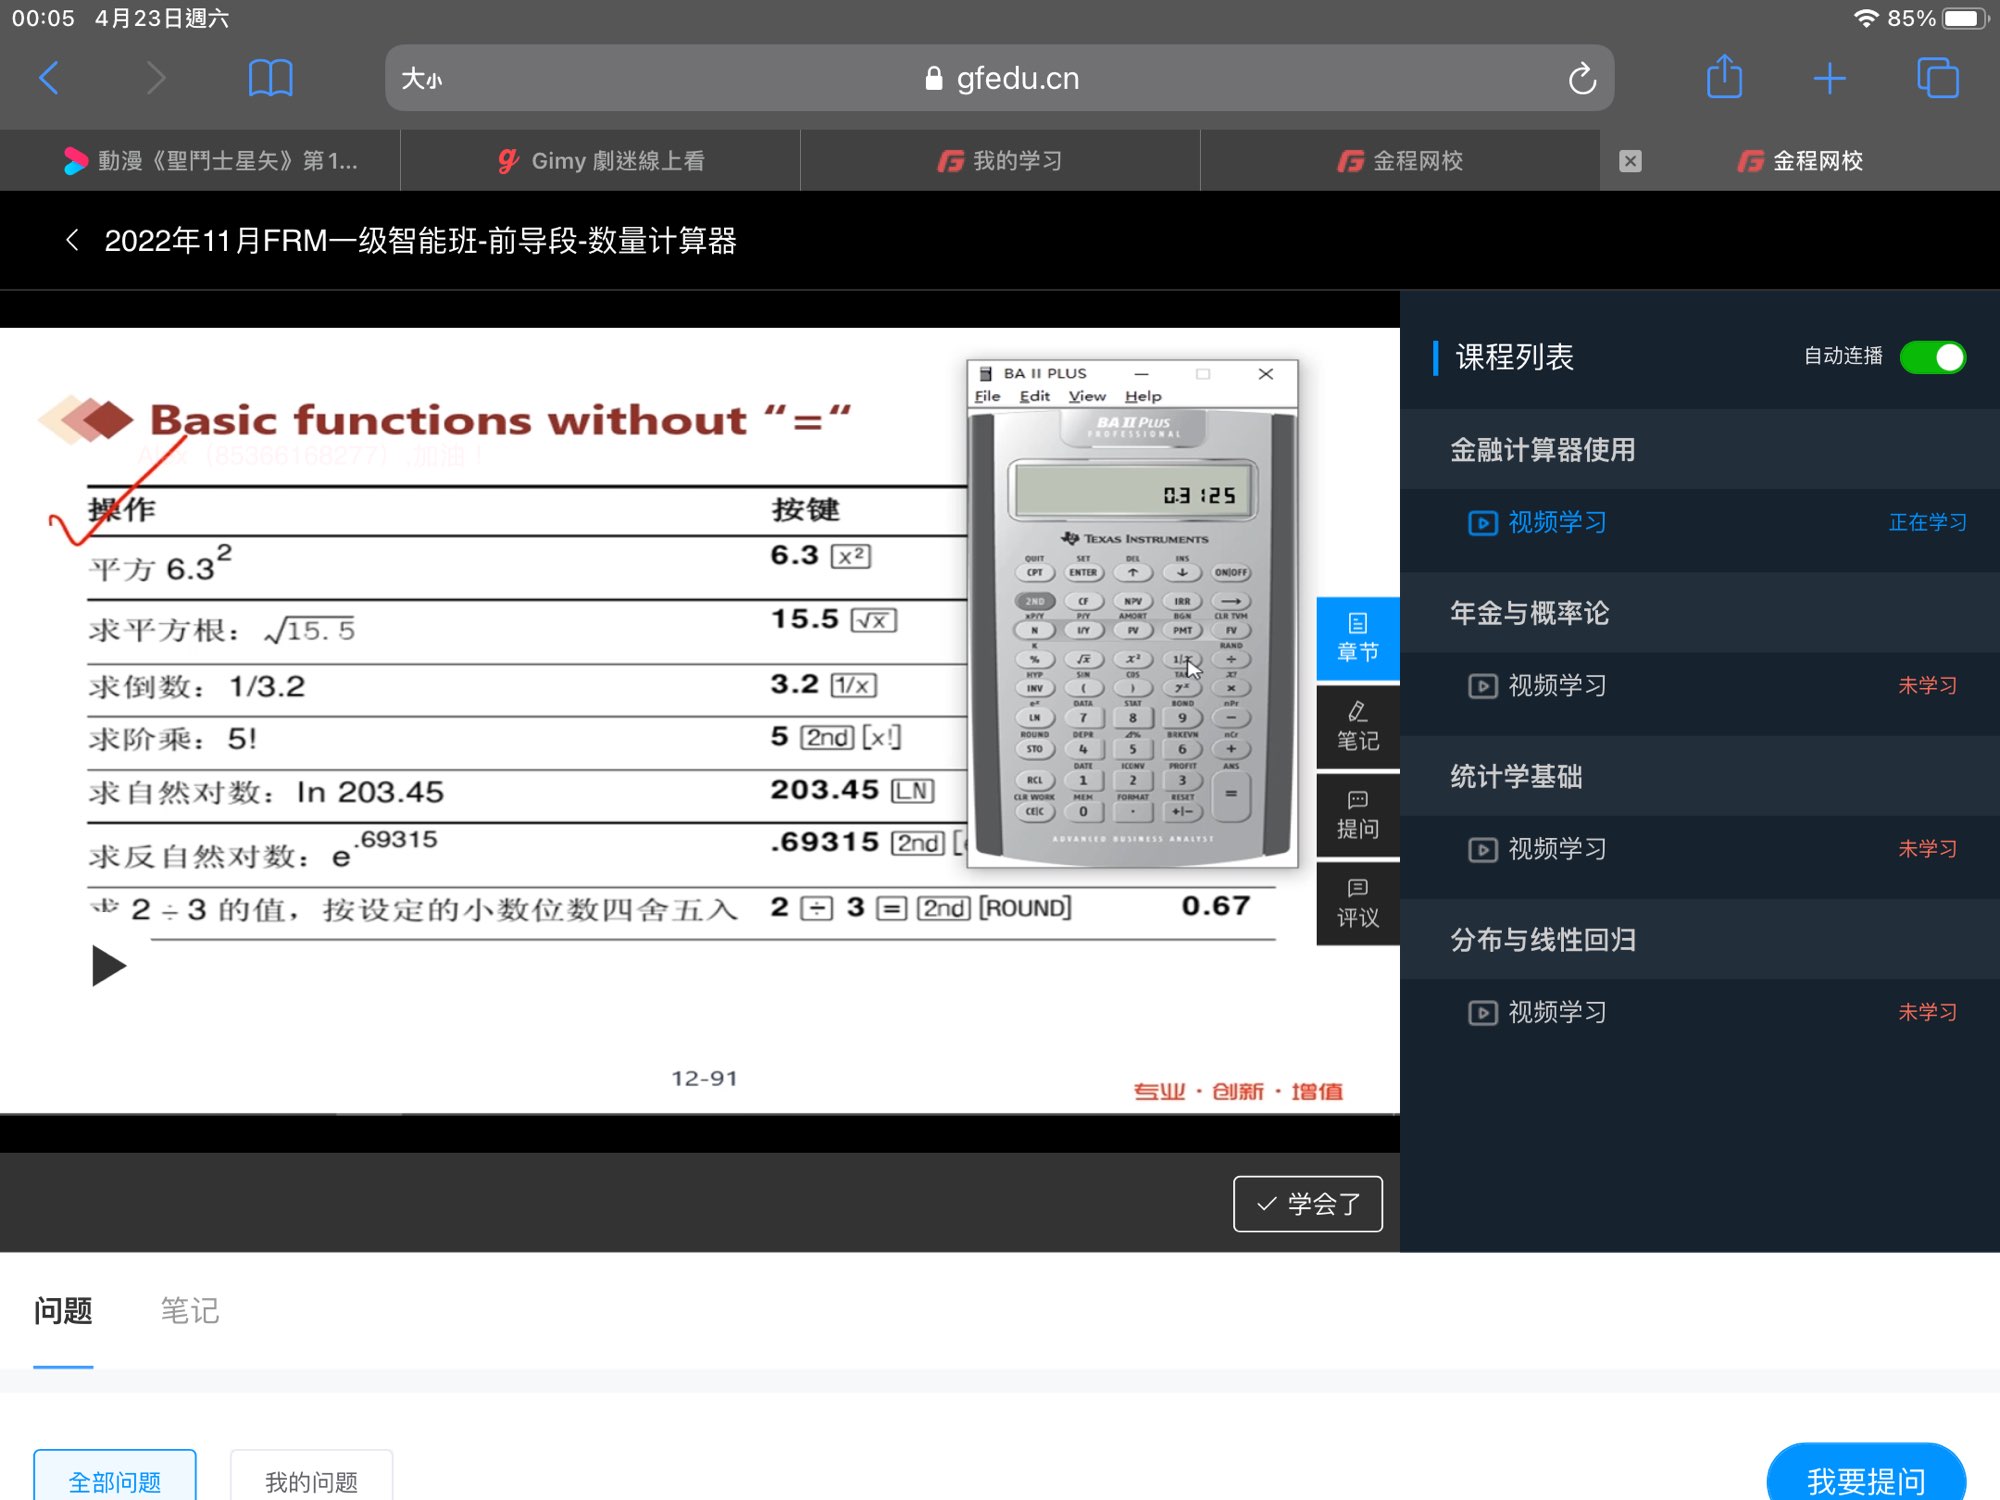Click the Safari back arrow
Screen dimensions: 2000x1500
pyautogui.click(x=49, y=78)
